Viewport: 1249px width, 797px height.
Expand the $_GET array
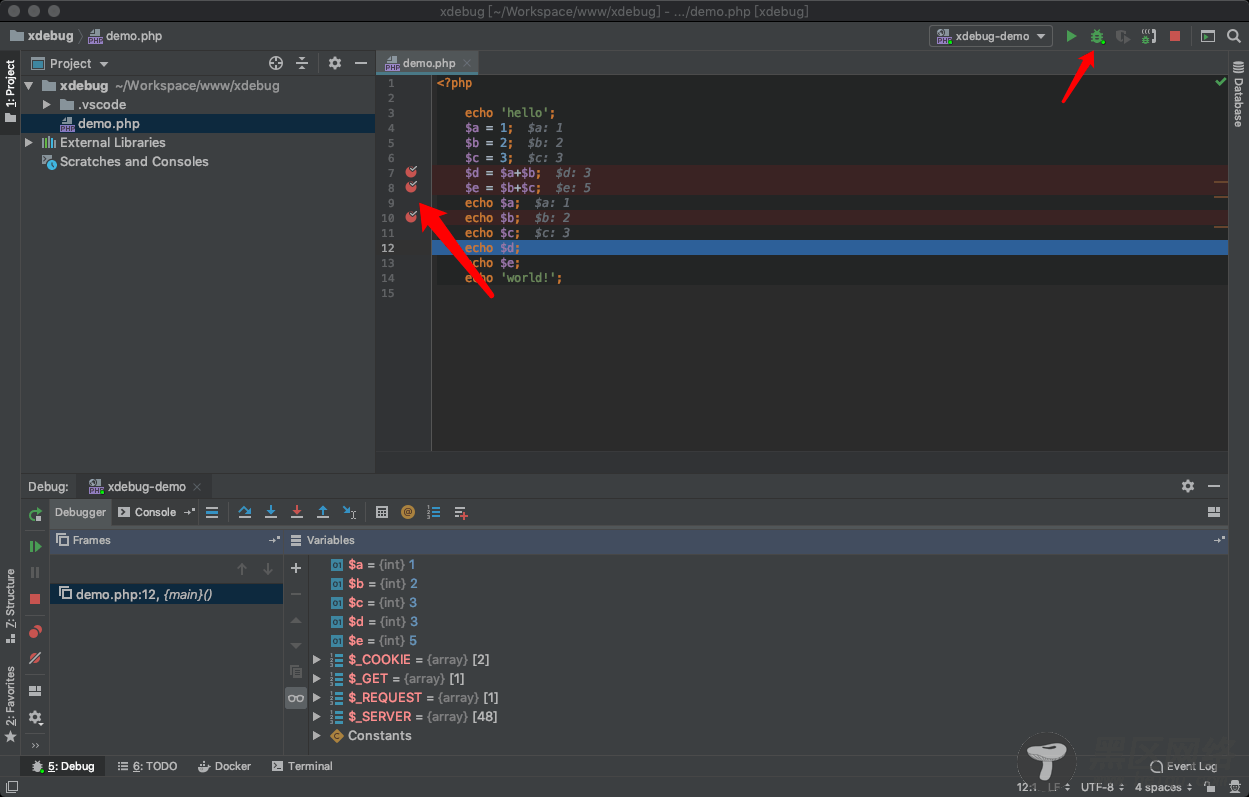317,679
